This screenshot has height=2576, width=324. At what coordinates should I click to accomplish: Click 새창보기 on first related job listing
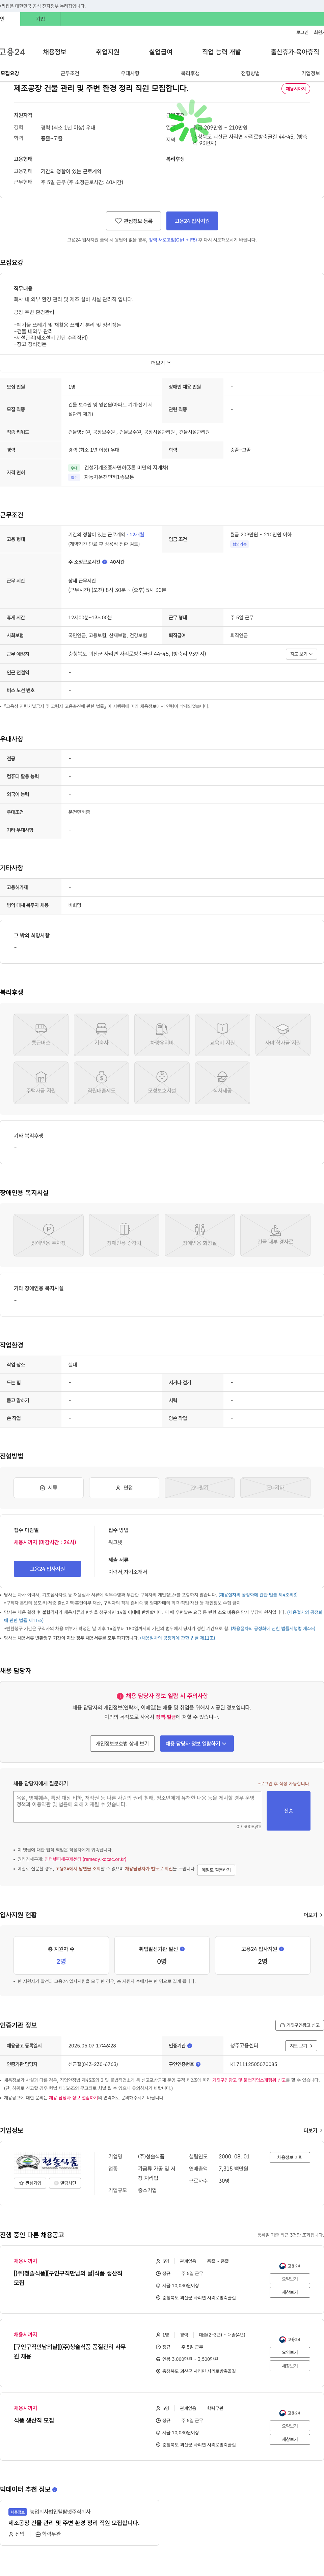[290, 2292]
